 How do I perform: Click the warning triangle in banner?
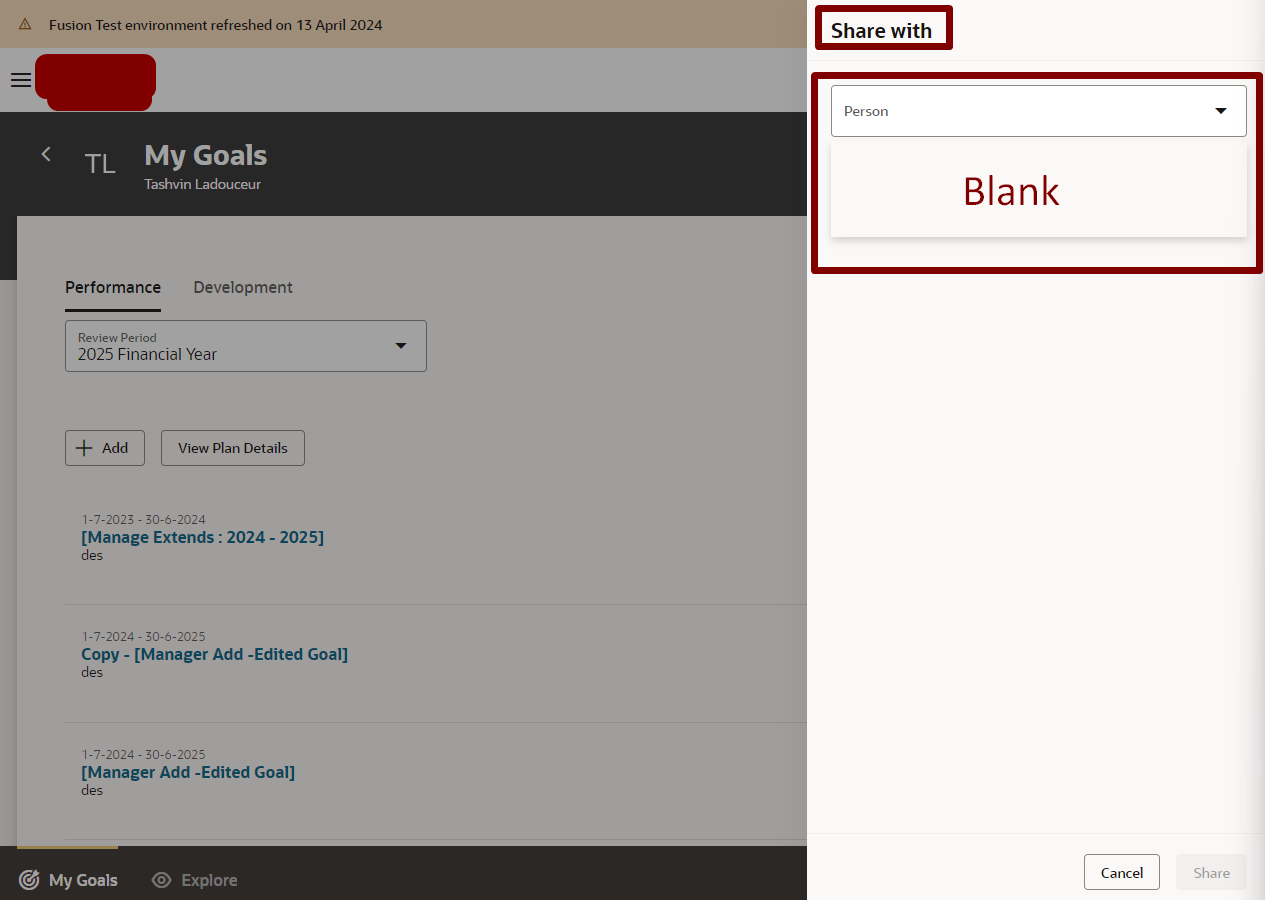pos(25,25)
